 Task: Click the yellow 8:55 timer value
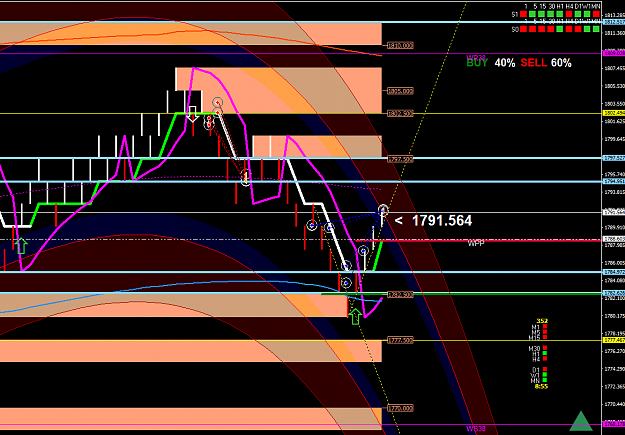pyautogui.click(x=542, y=386)
